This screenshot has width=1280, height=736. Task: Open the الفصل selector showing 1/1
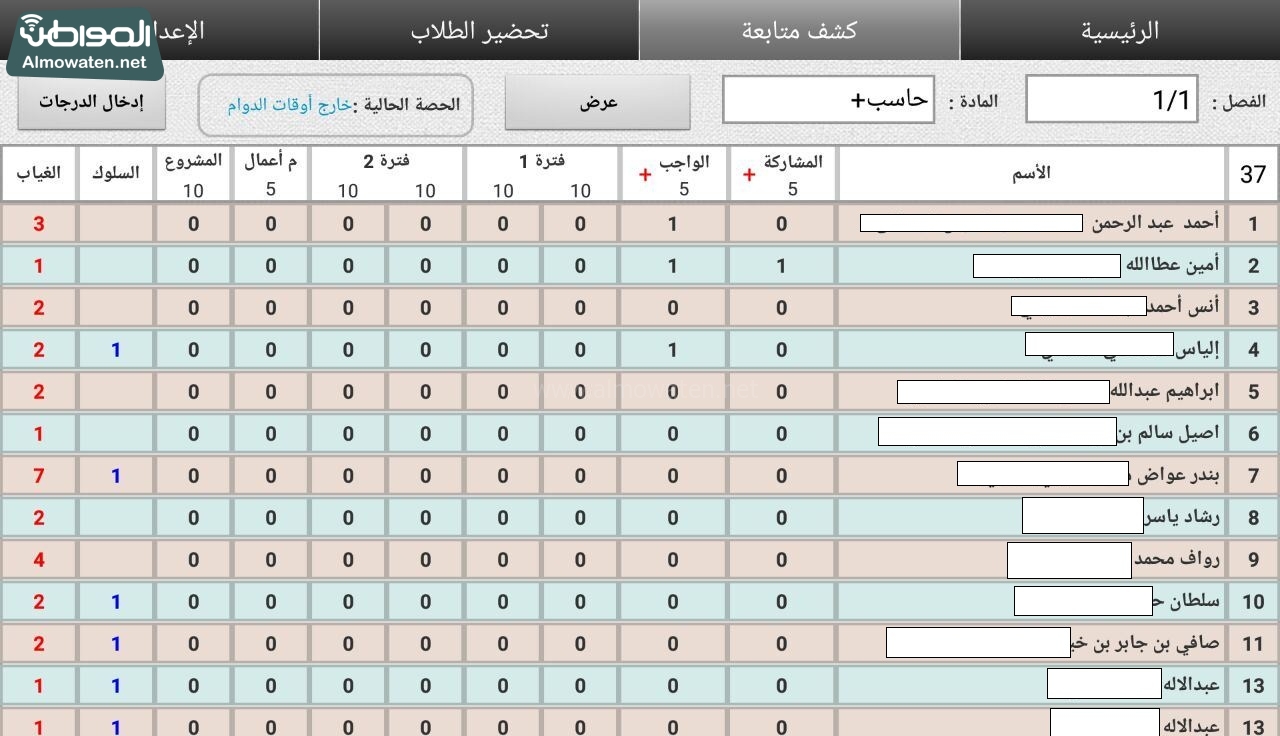pyautogui.click(x=1110, y=100)
